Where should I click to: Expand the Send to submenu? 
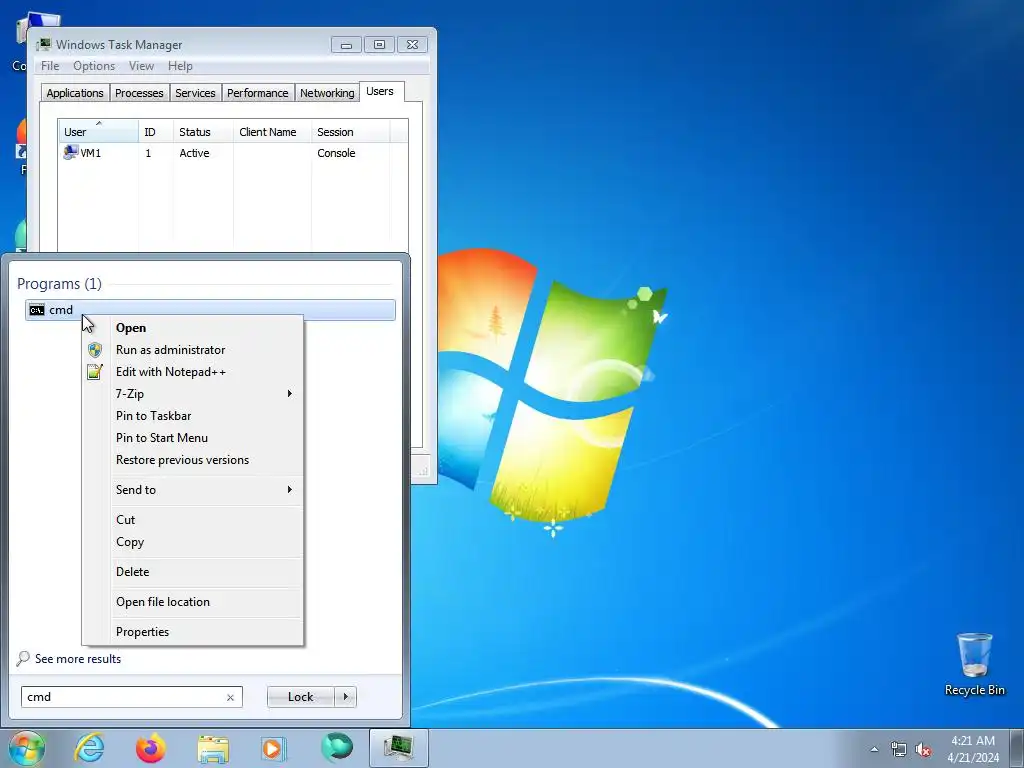click(193, 490)
